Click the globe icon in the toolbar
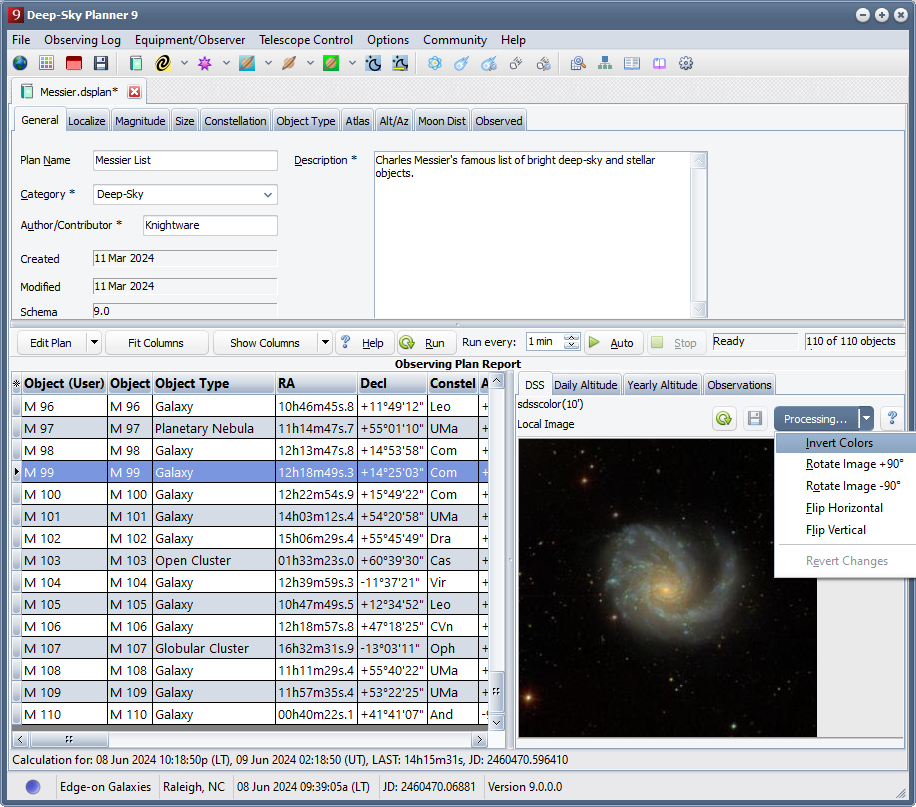 (x=20, y=63)
